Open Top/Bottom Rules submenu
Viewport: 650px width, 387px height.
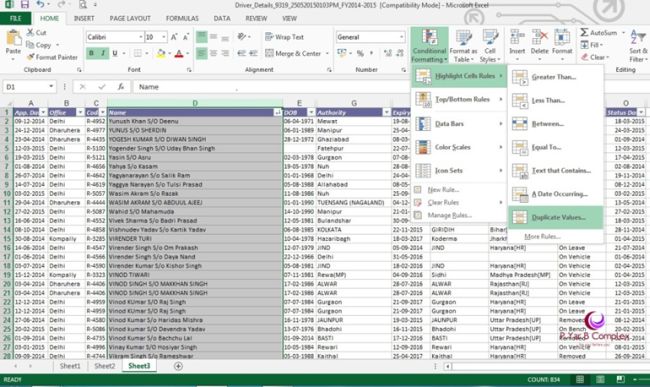click(459, 99)
